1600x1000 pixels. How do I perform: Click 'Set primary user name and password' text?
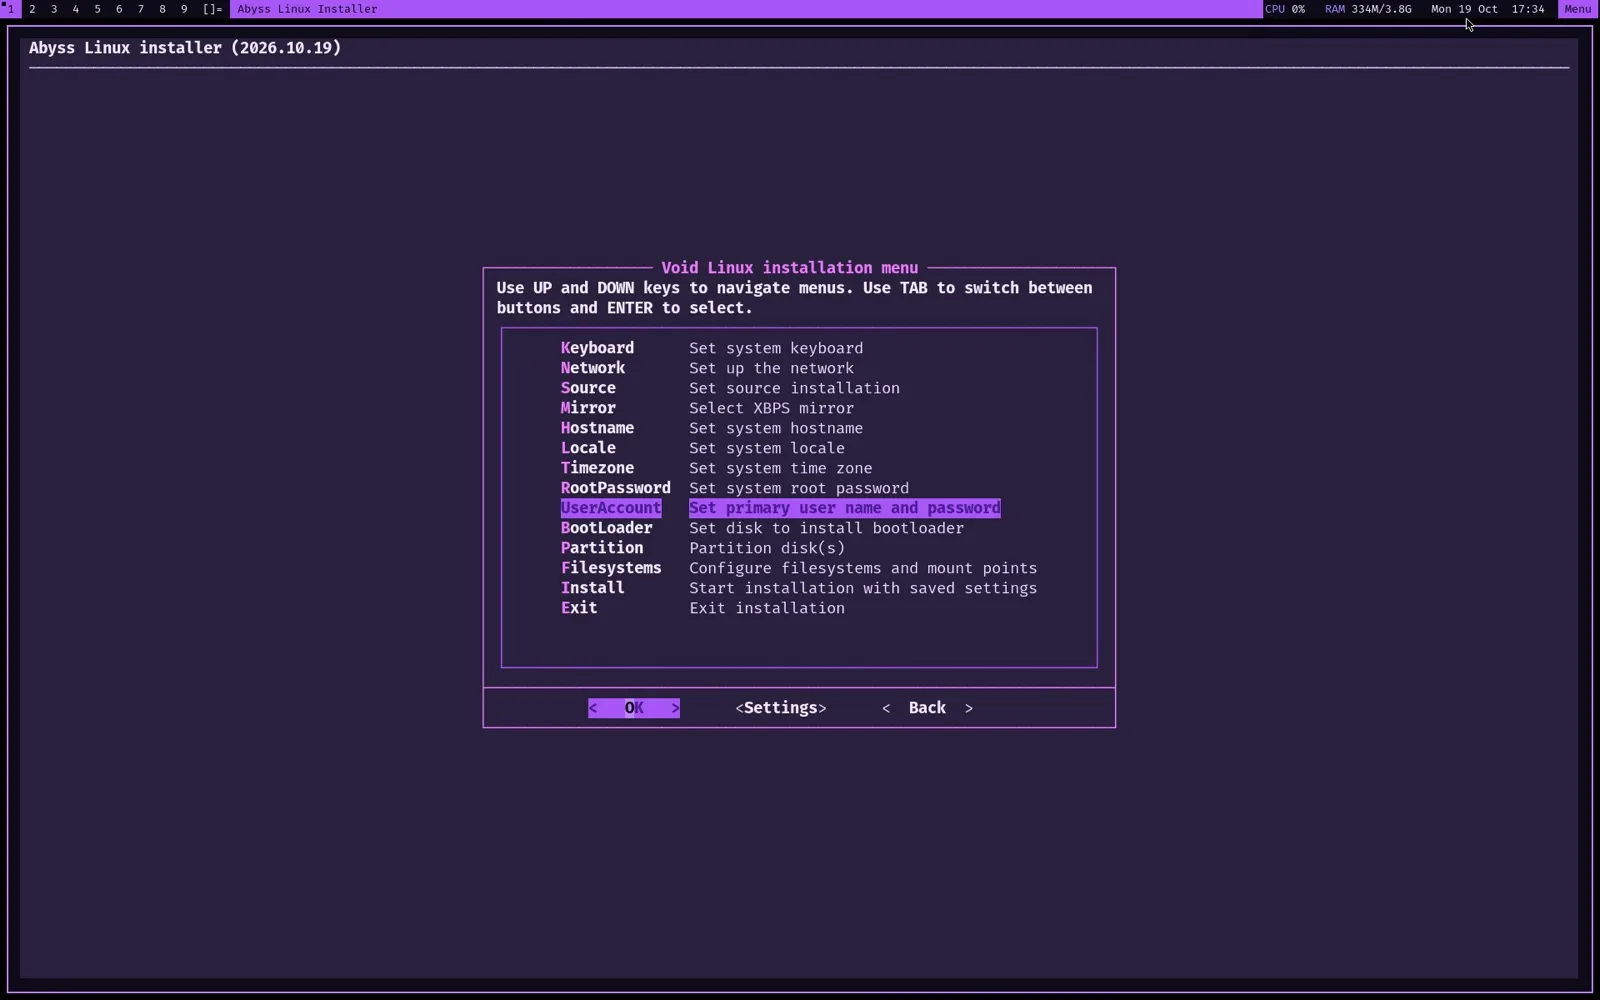pos(845,508)
